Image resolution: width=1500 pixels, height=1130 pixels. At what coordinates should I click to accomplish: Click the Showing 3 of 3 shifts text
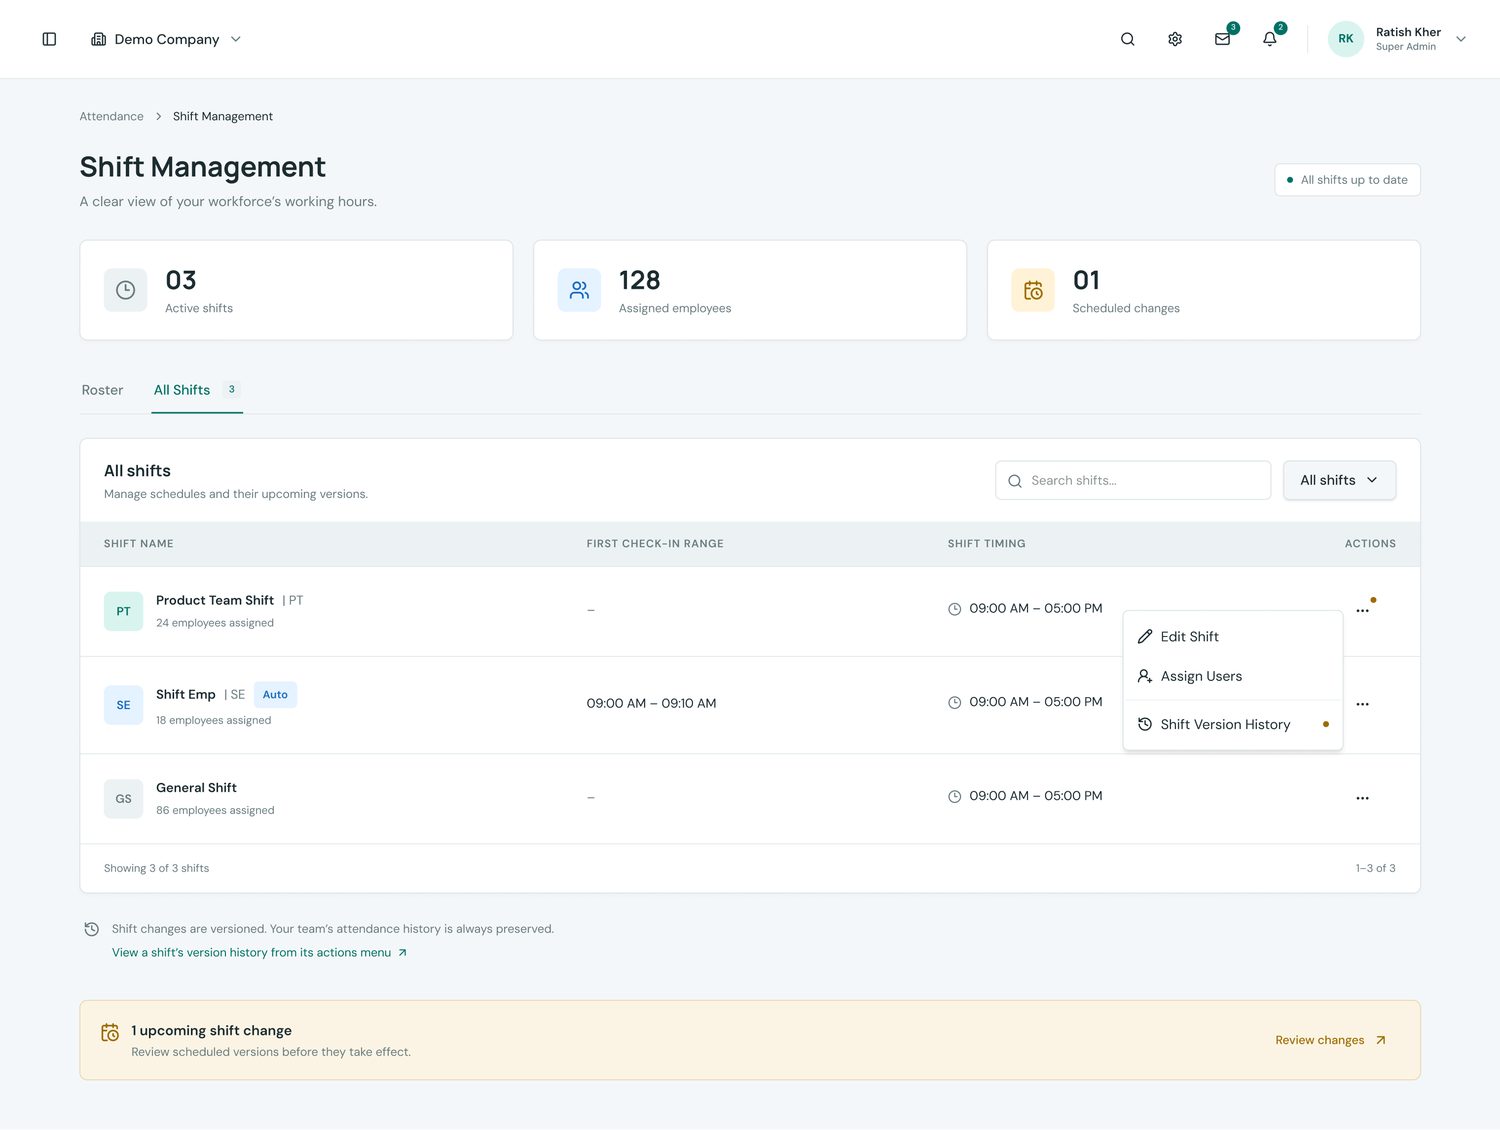[156, 868]
